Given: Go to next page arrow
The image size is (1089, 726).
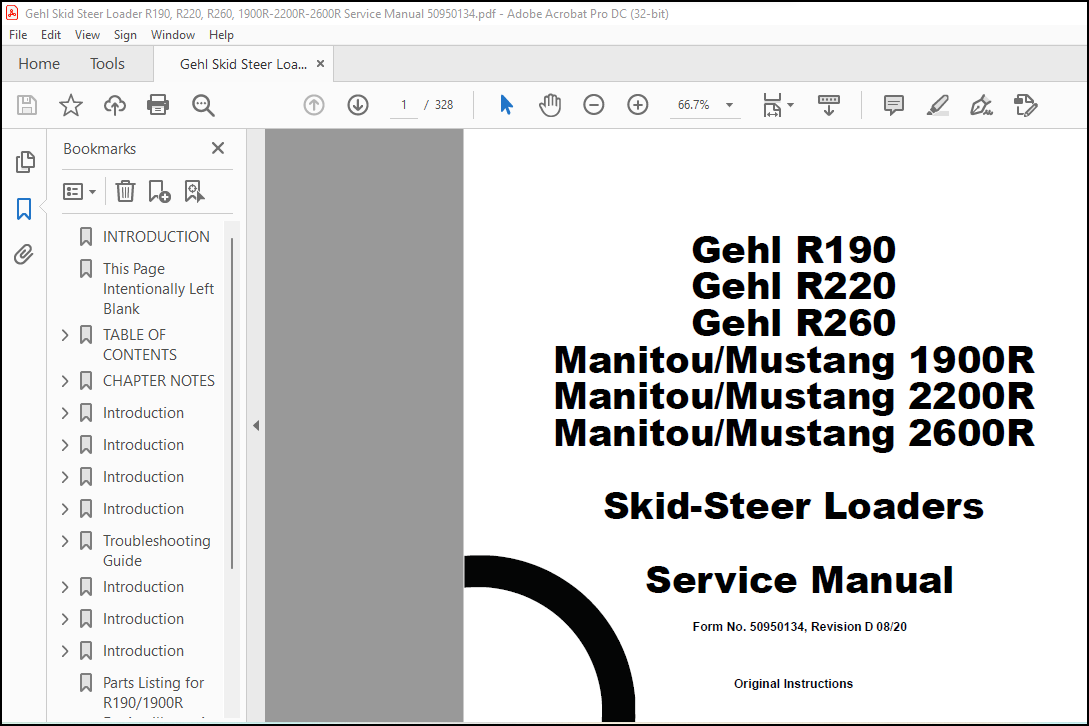Looking at the screenshot, I should [358, 105].
